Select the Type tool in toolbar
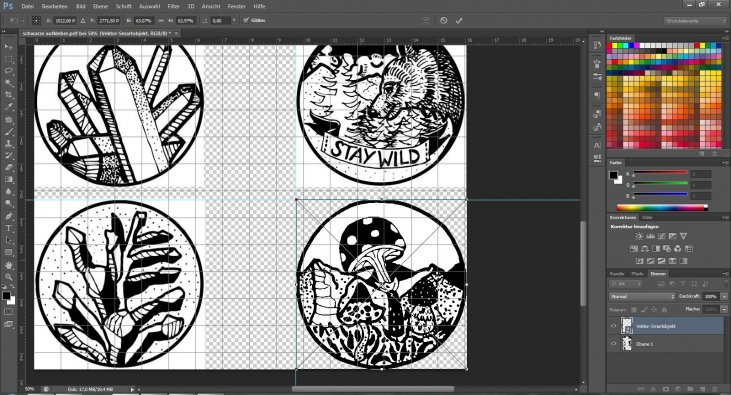 click(x=8, y=228)
